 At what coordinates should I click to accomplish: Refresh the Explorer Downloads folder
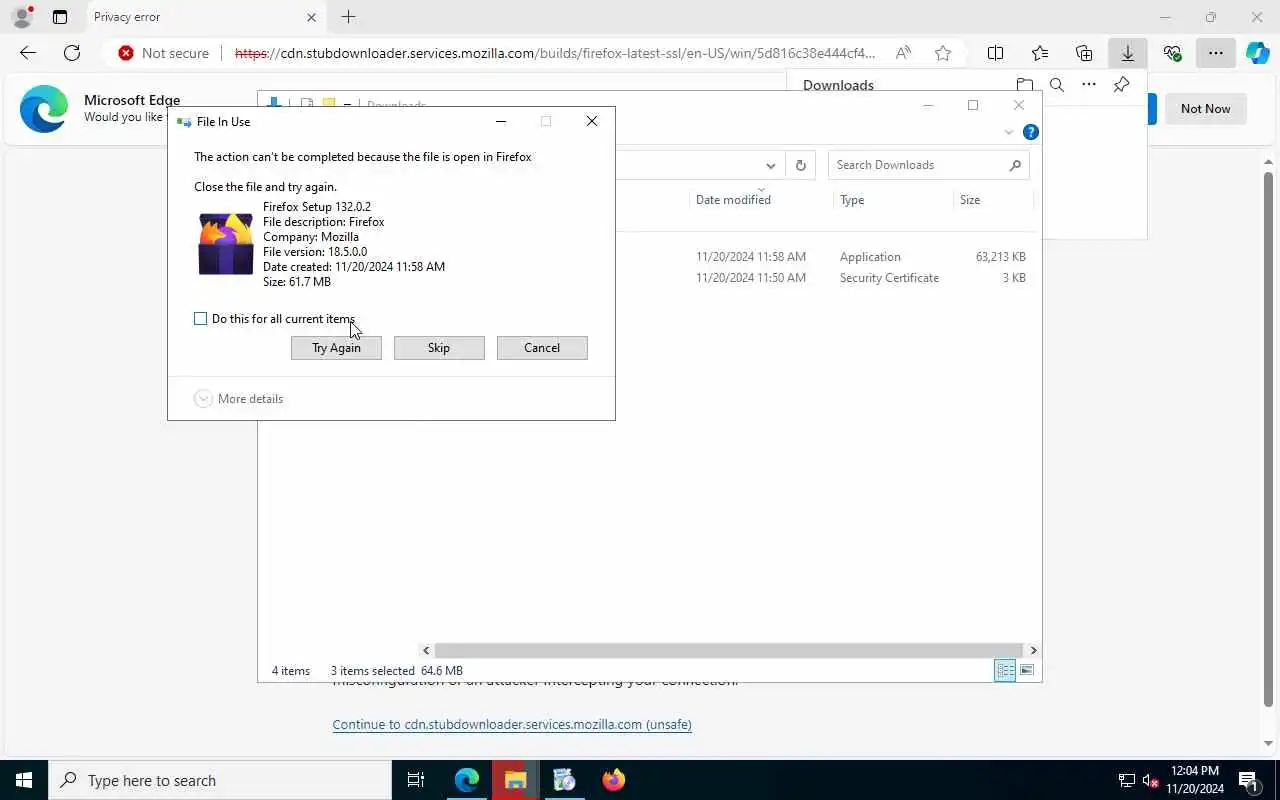(800, 165)
